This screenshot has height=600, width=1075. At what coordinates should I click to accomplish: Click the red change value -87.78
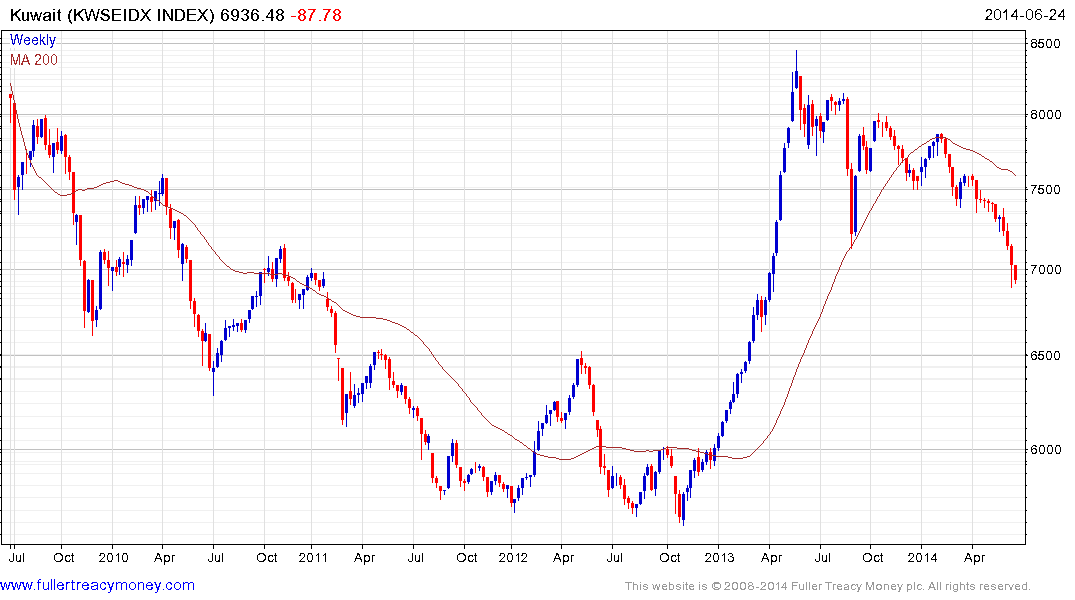316,15
